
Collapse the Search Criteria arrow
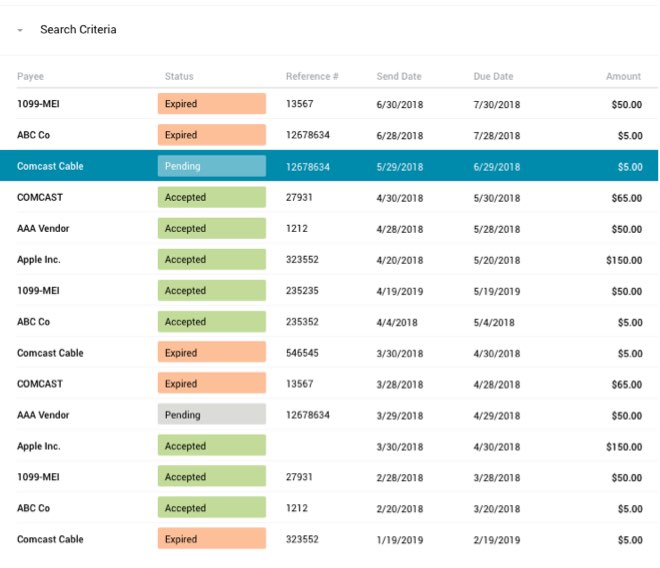[x=20, y=30]
